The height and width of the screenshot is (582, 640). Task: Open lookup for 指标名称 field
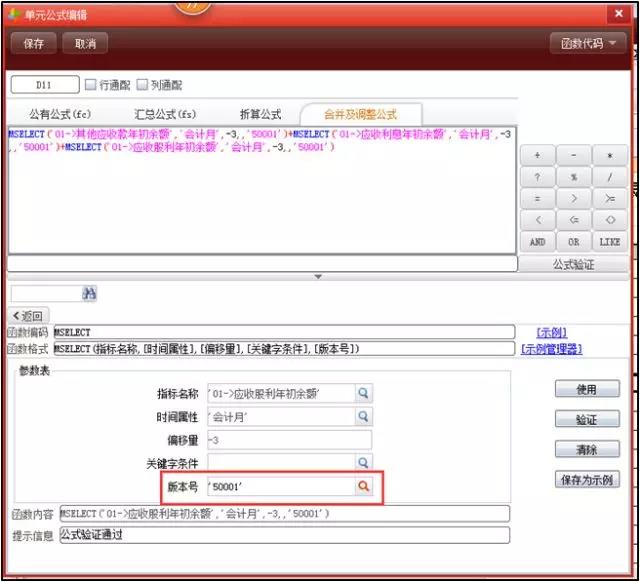tap(364, 394)
